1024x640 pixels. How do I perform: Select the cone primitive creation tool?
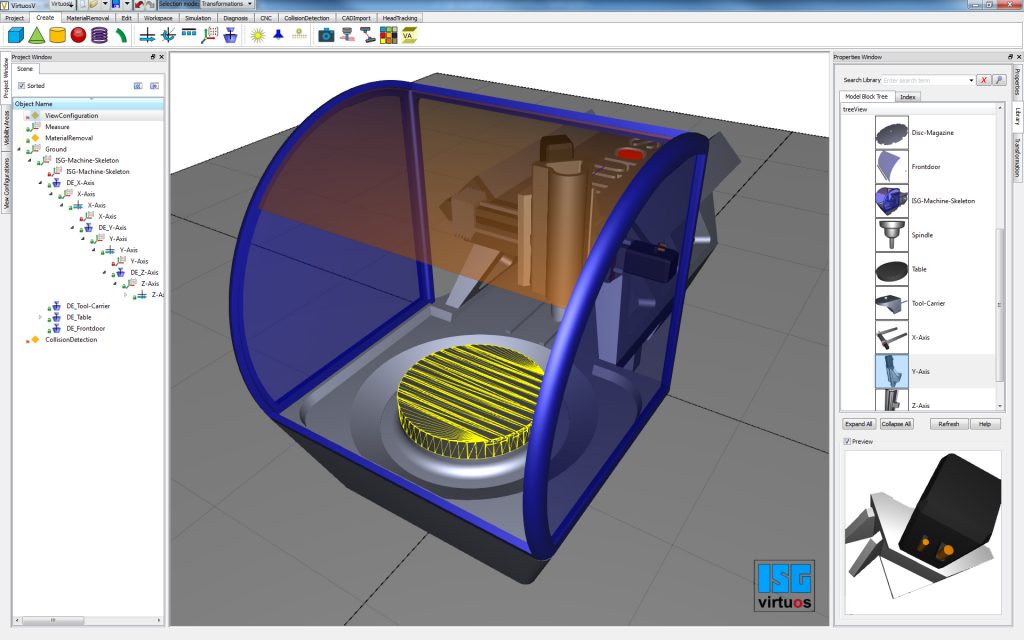(38, 36)
